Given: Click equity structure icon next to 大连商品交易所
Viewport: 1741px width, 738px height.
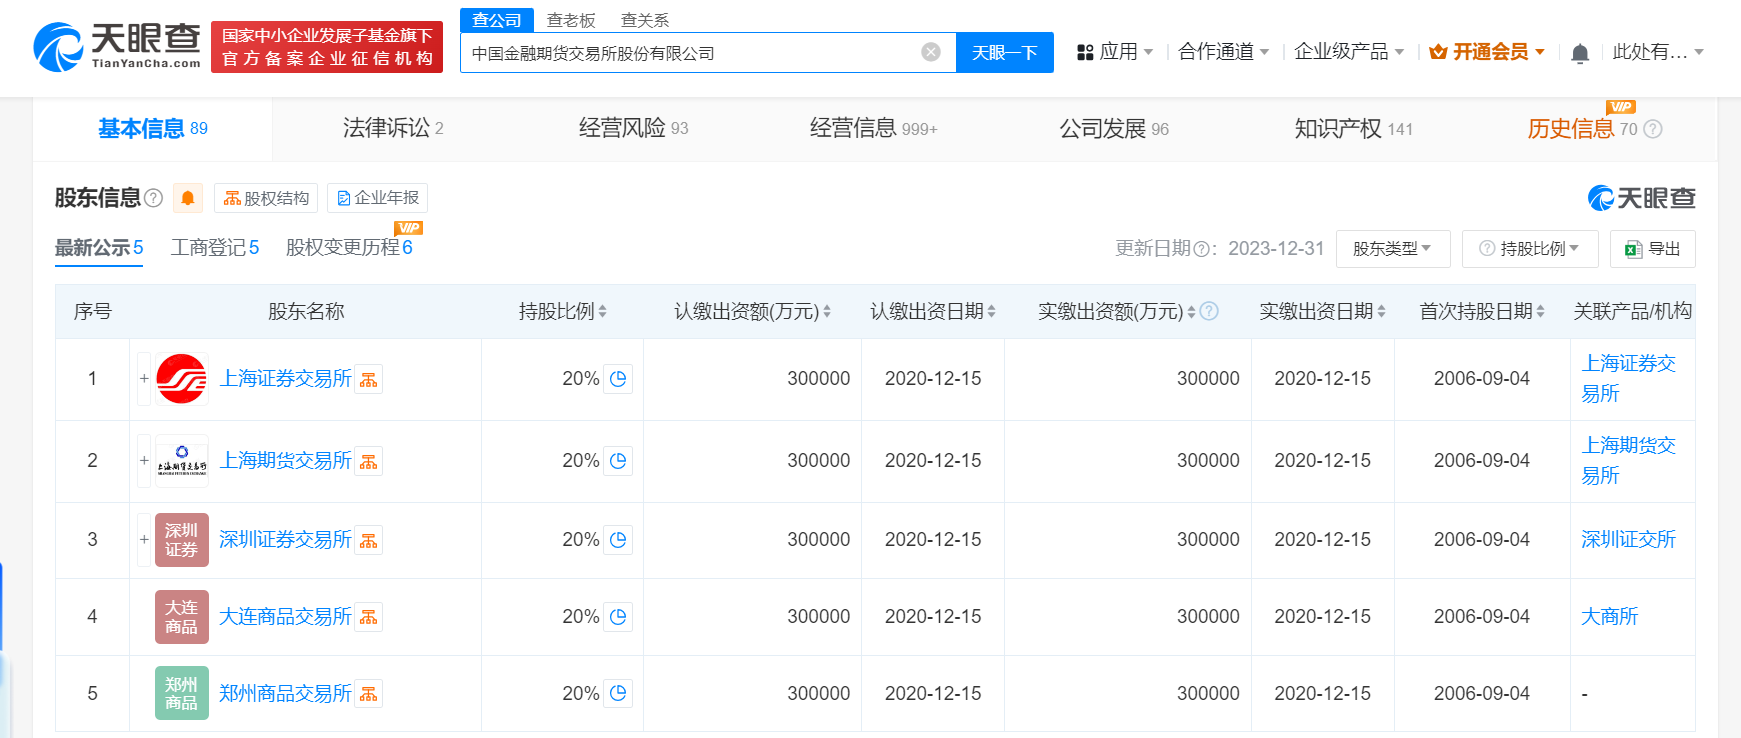Looking at the screenshot, I should (369, 618).
